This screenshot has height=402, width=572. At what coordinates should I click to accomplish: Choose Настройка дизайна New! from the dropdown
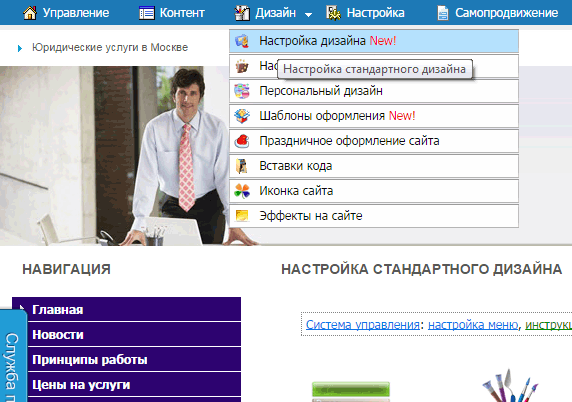[x=374, y=41]
